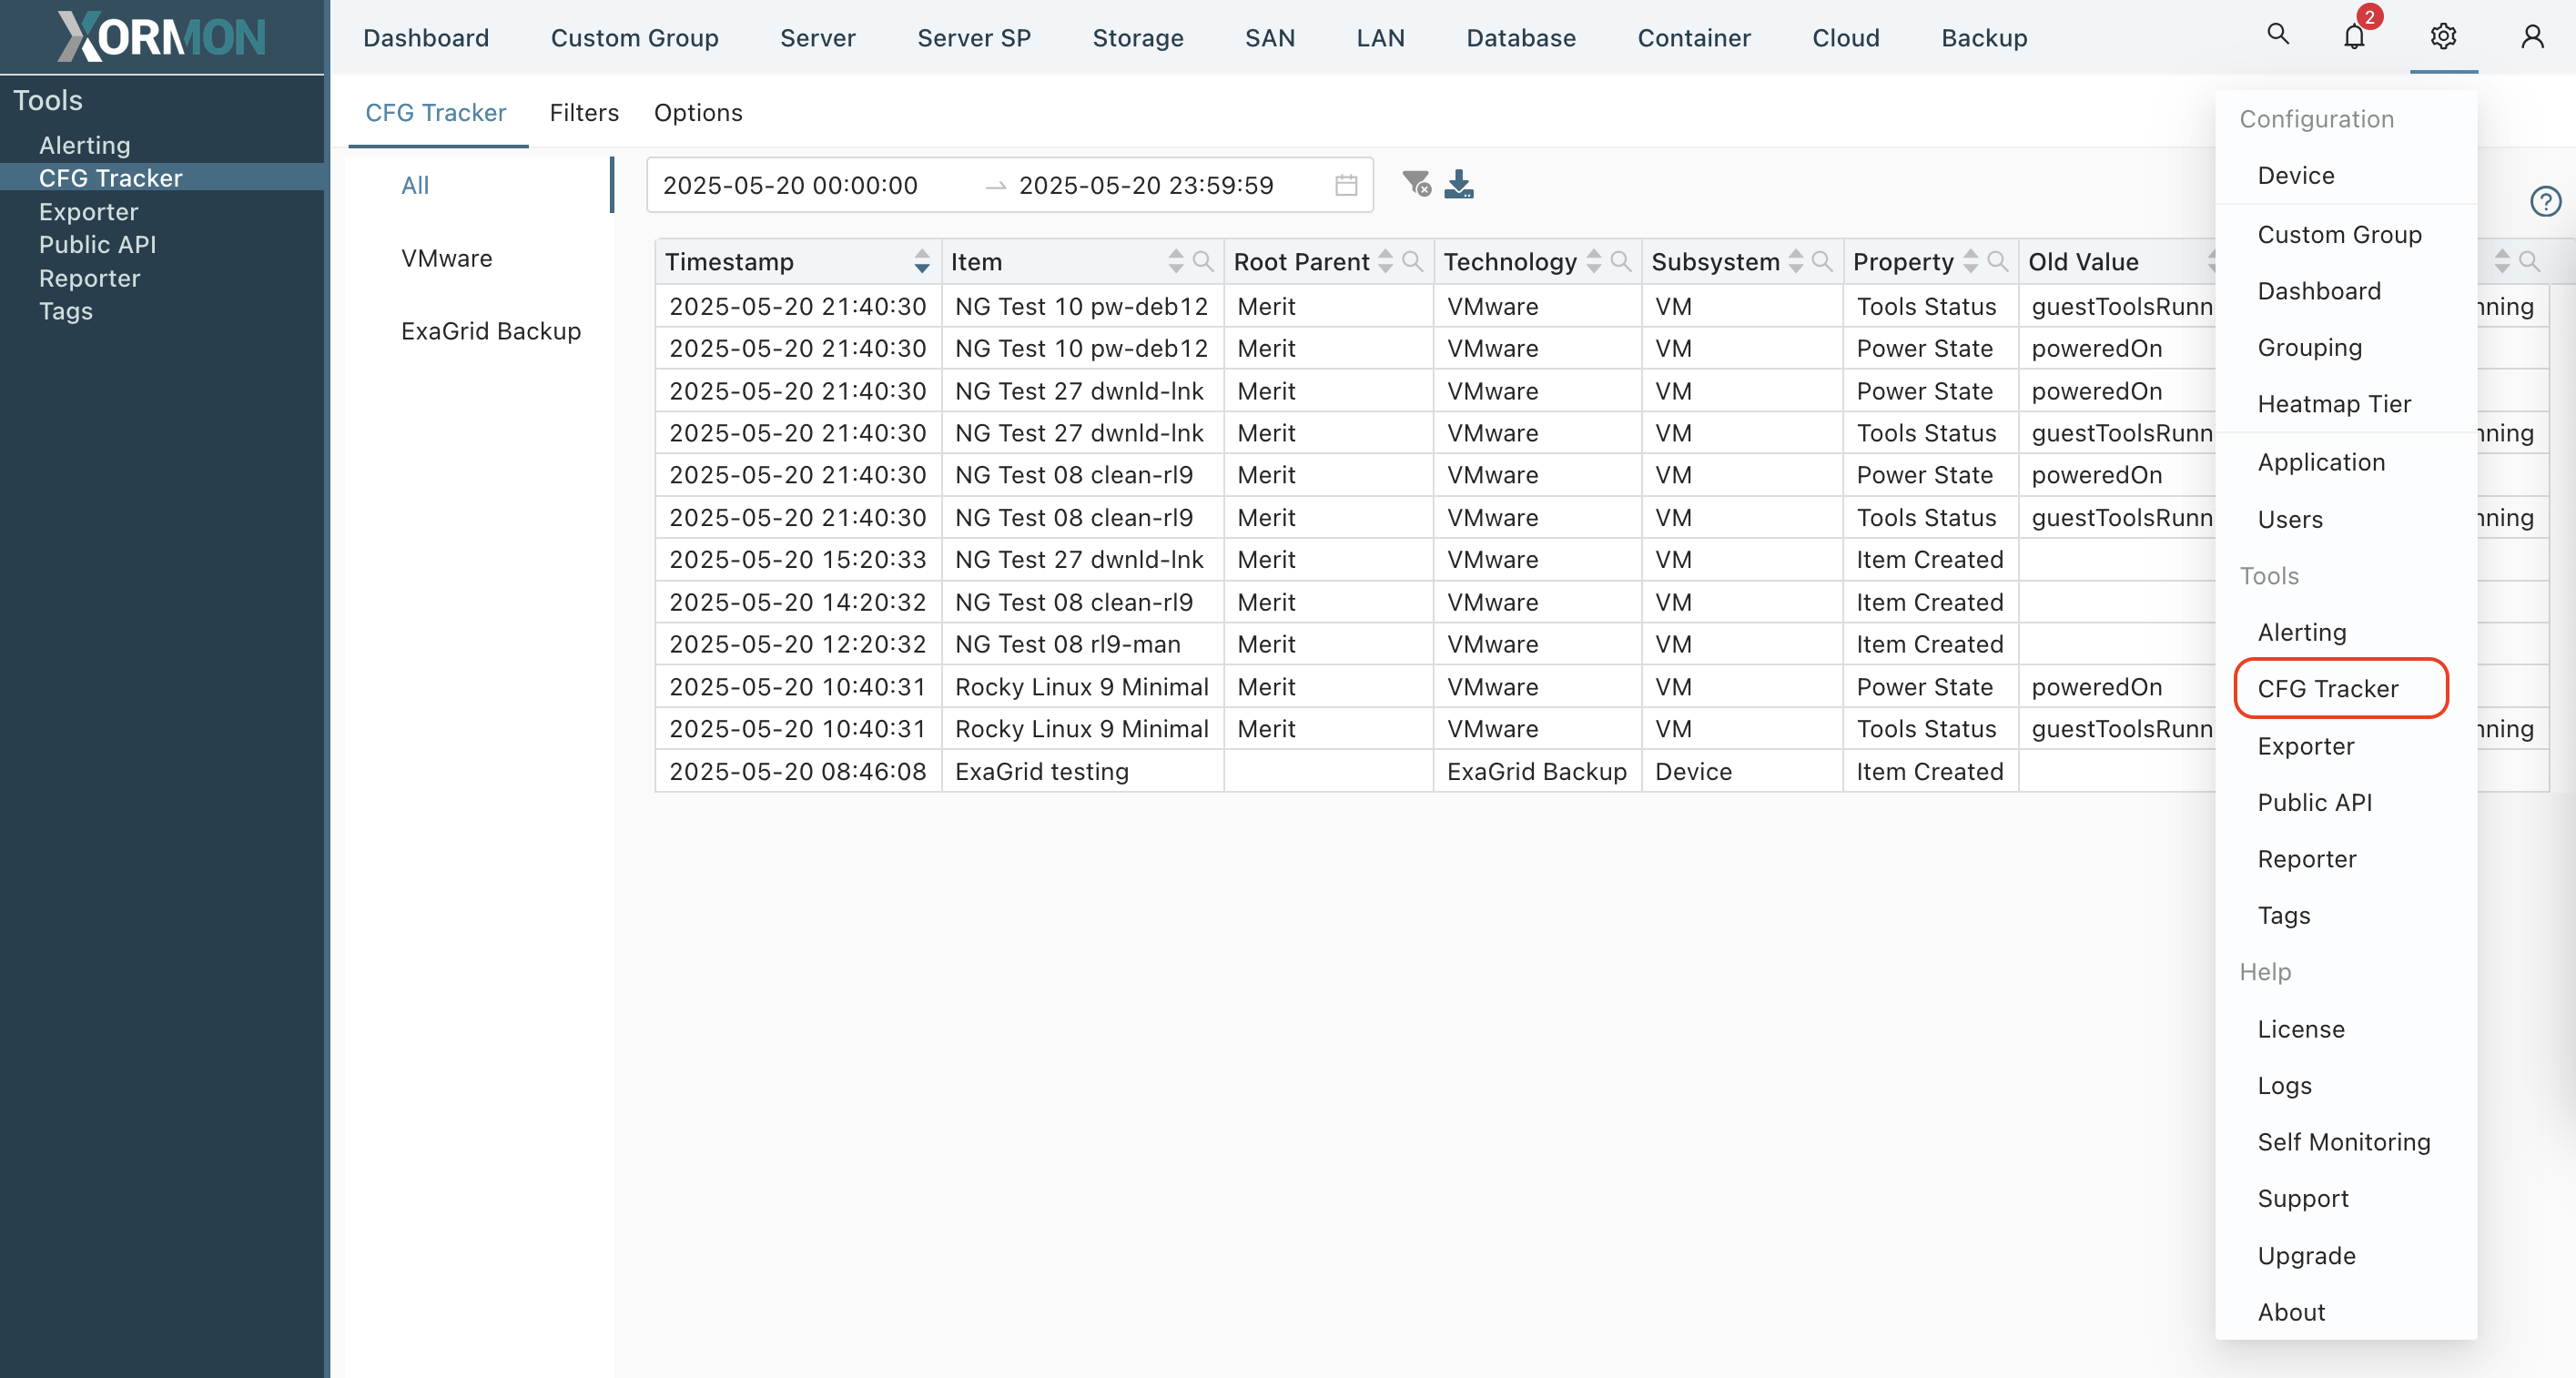Open the Dashboard top menu
The height and width of the screenshot is (1378, 2576).
point(426,38)
